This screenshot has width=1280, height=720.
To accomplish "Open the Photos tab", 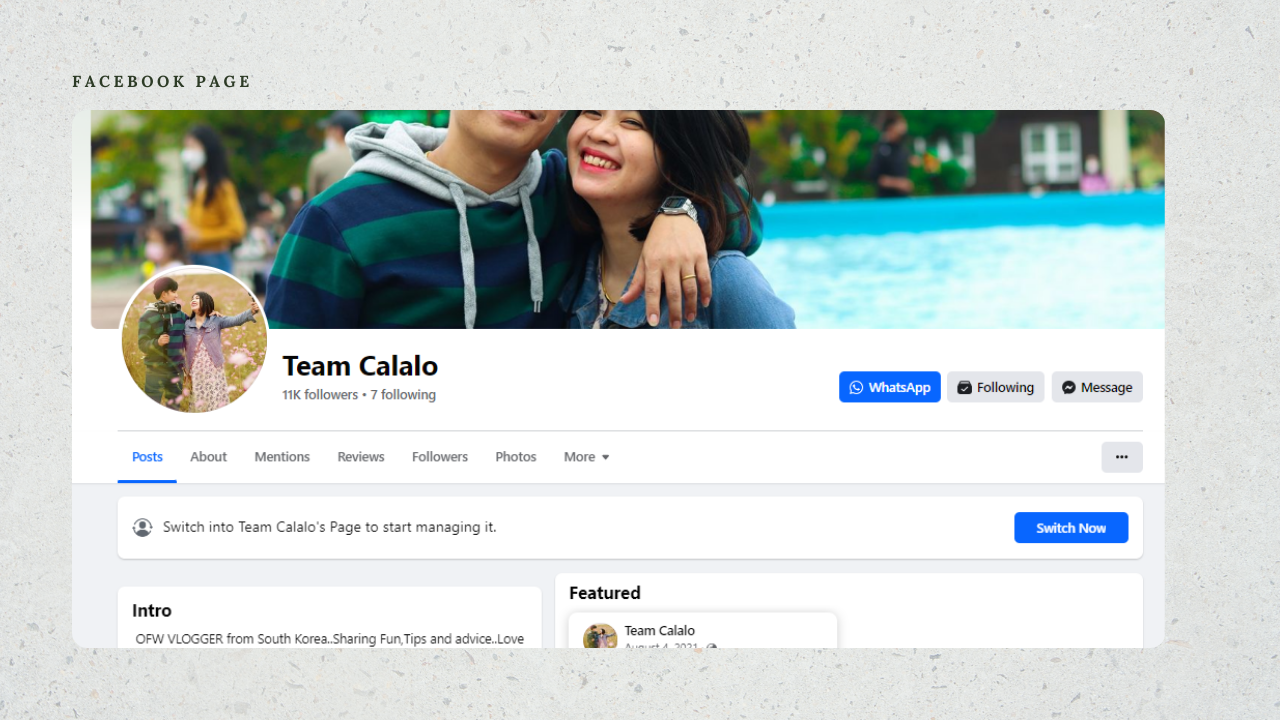I will tap(516, 457).
